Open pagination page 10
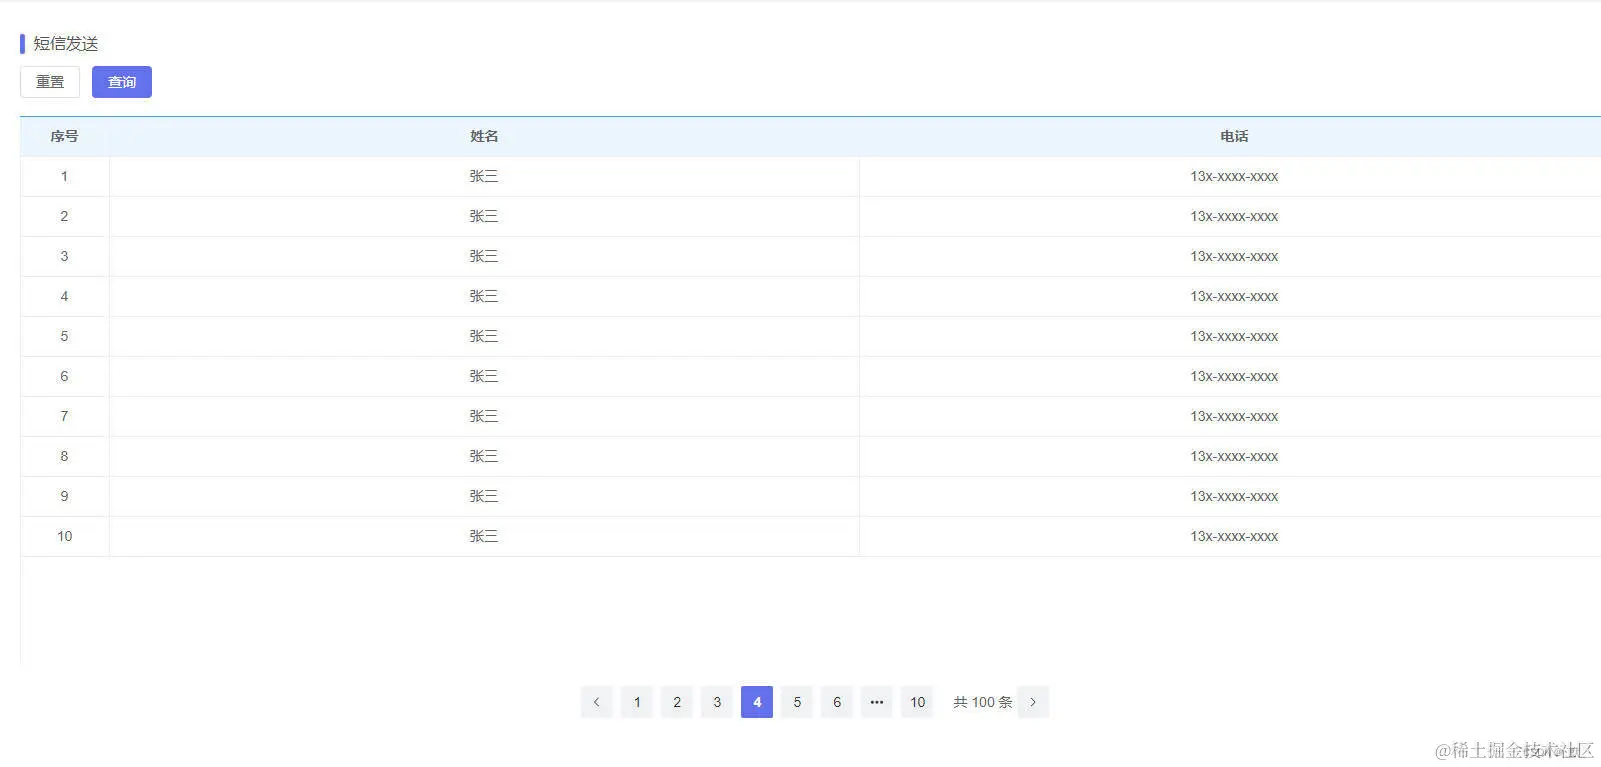Image resolution: width=1601 pixels, height=767 pixels. (918, 702)
